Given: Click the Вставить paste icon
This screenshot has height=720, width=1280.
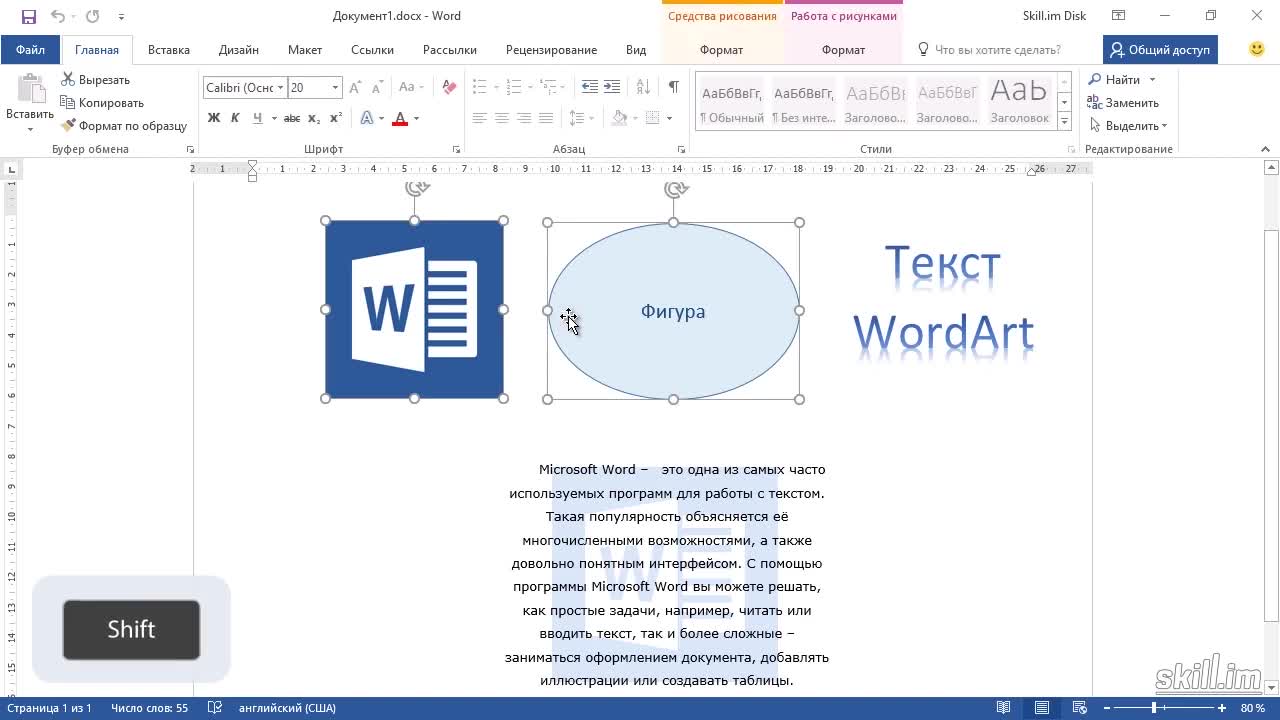Looking at the screenshot, I should click(30, 89).
